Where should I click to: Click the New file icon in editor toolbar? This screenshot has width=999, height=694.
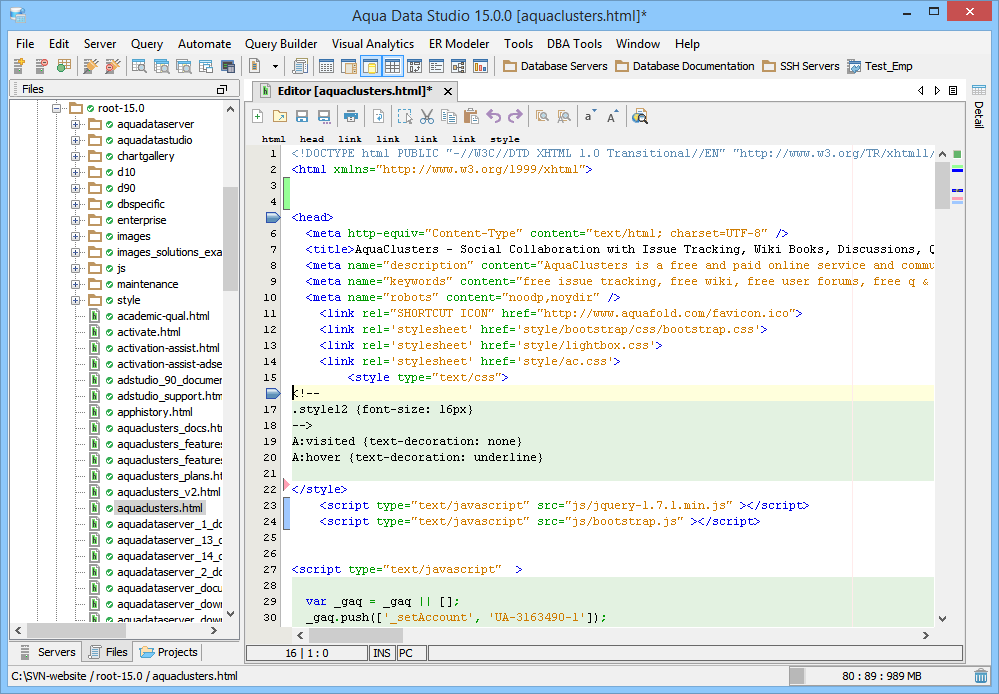point(258,117)
